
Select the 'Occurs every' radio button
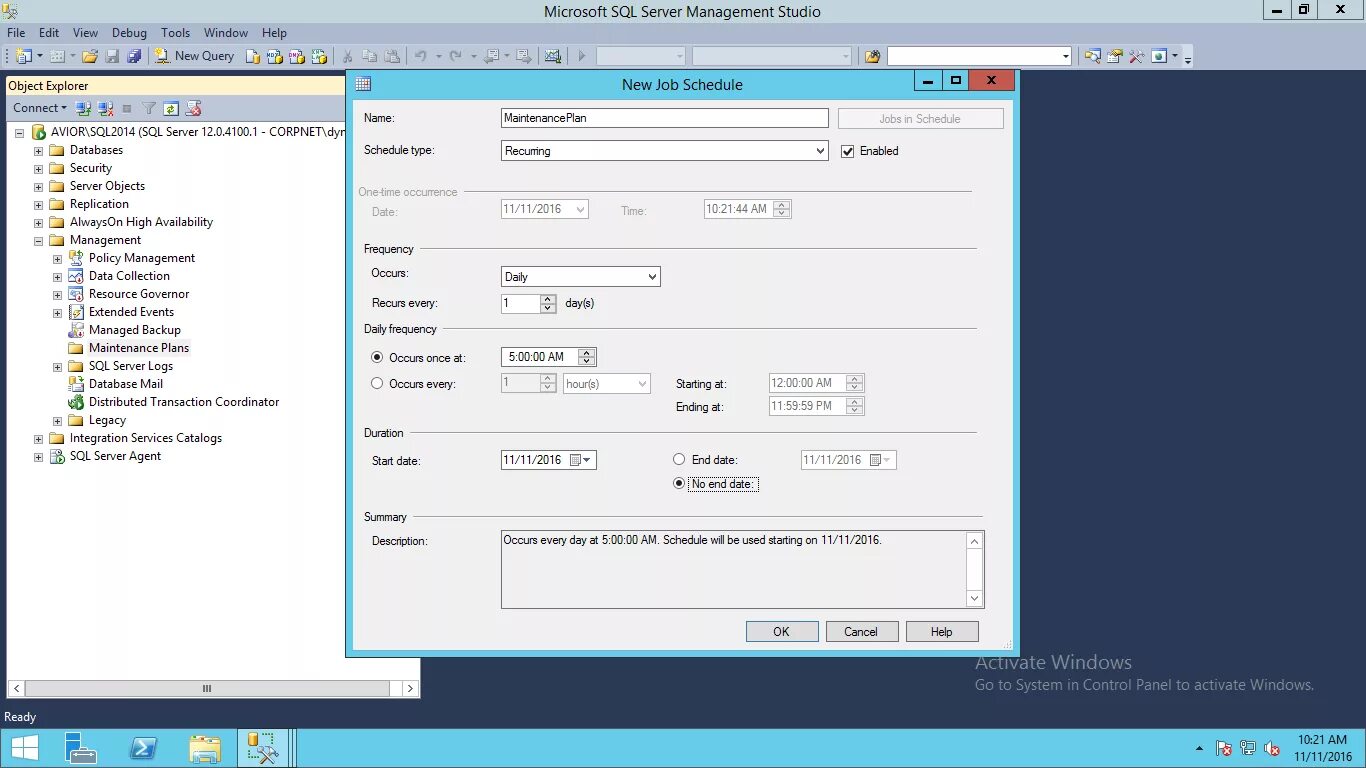(377, 383)
